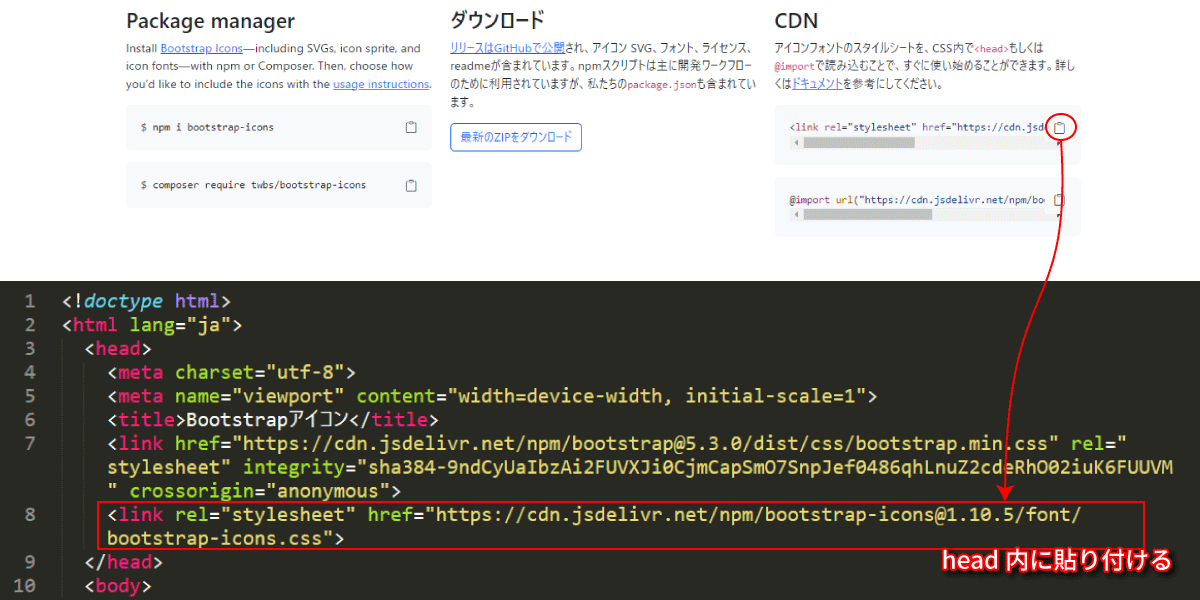Click the html lang="ja" code line
1200x600 pixels.
click(x=152, y=324)
